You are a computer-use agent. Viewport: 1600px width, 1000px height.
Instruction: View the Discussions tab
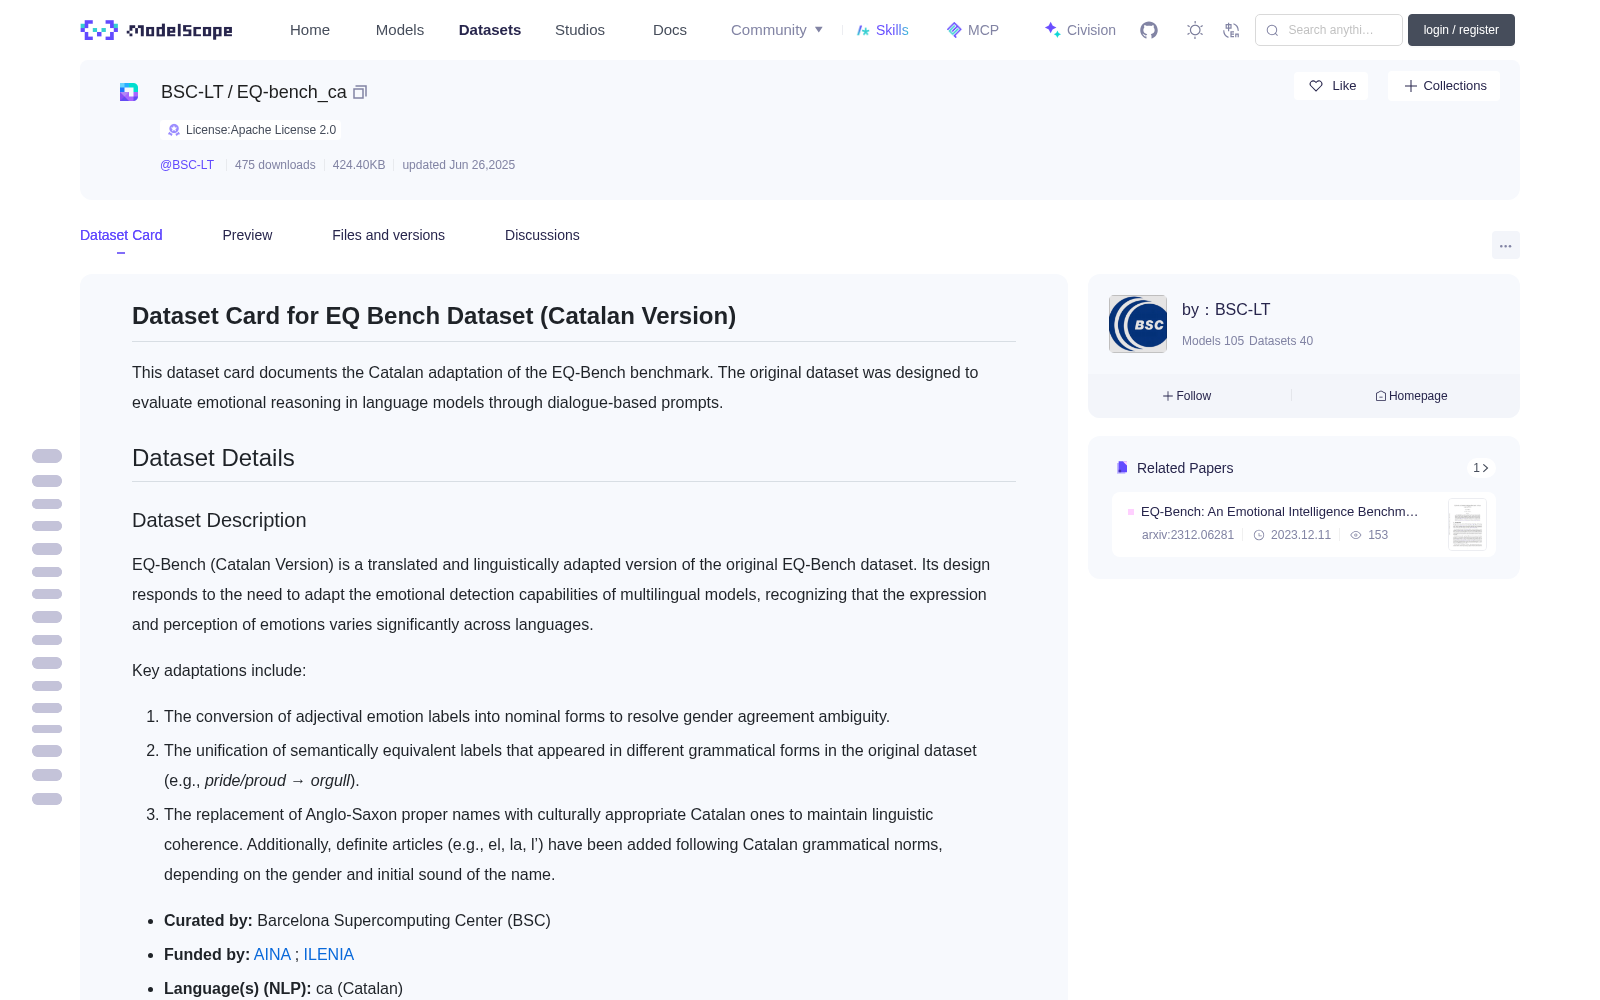coord(542,235)
